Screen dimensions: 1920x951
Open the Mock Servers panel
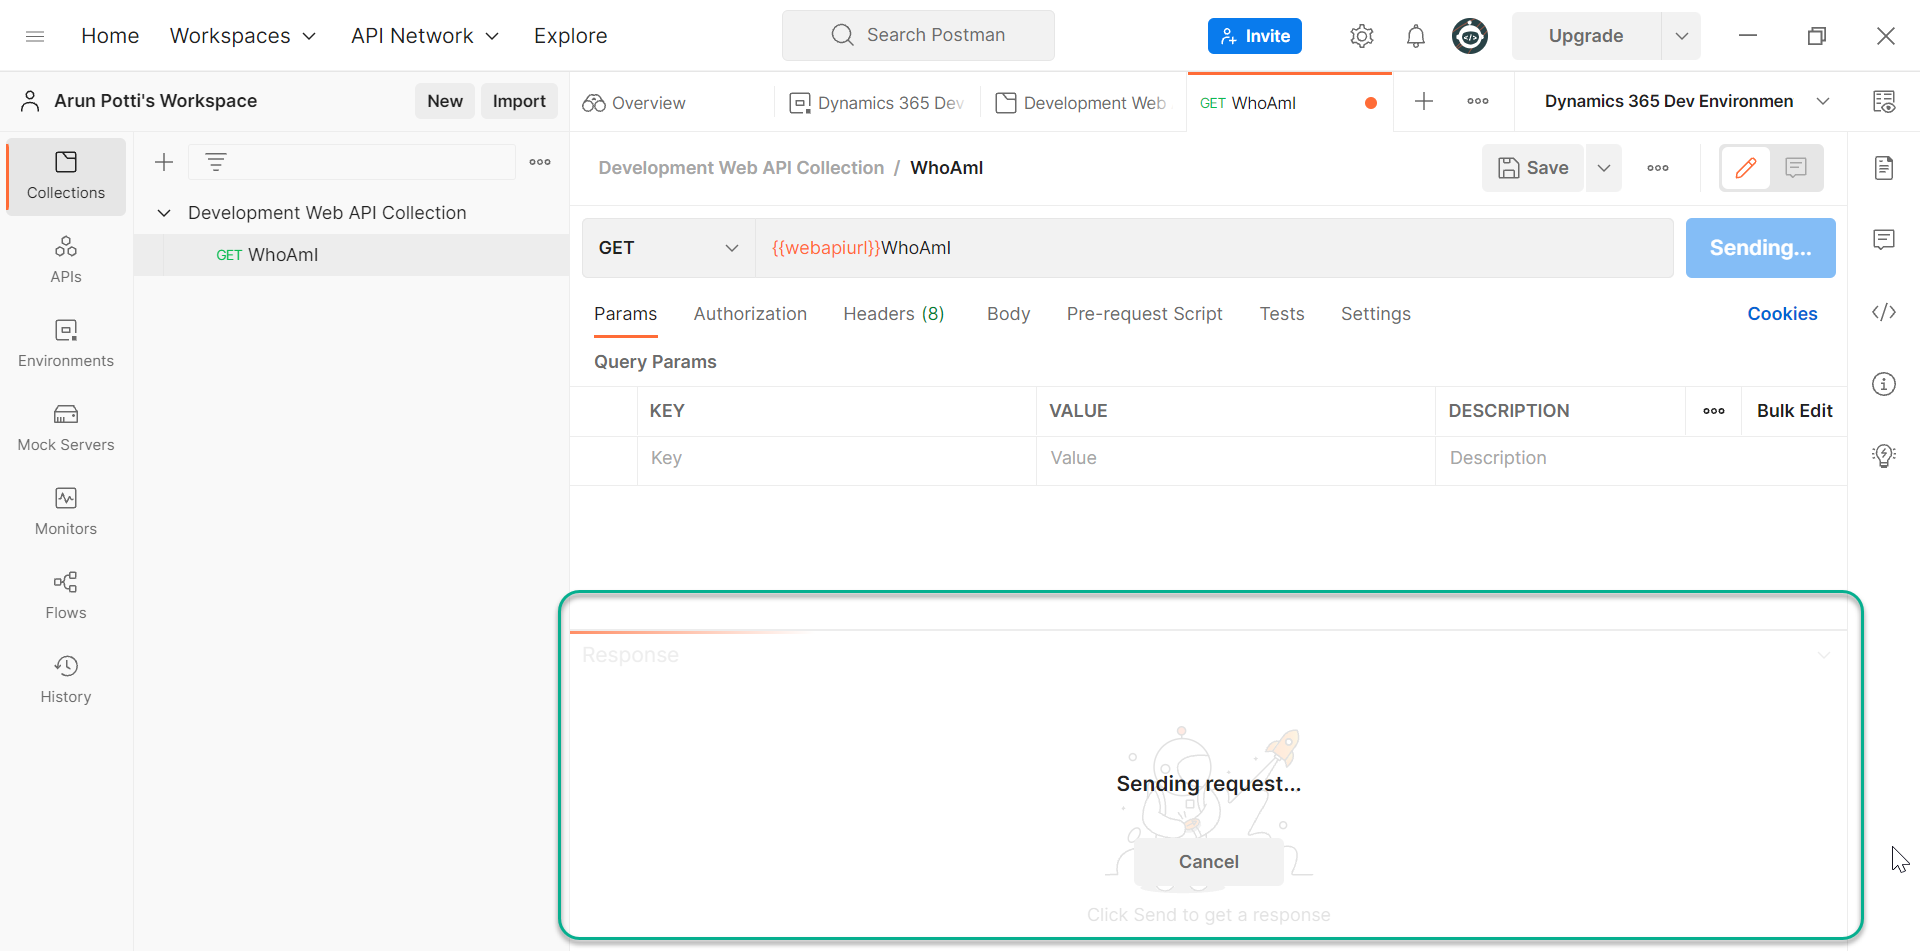(x=65, y=426)
